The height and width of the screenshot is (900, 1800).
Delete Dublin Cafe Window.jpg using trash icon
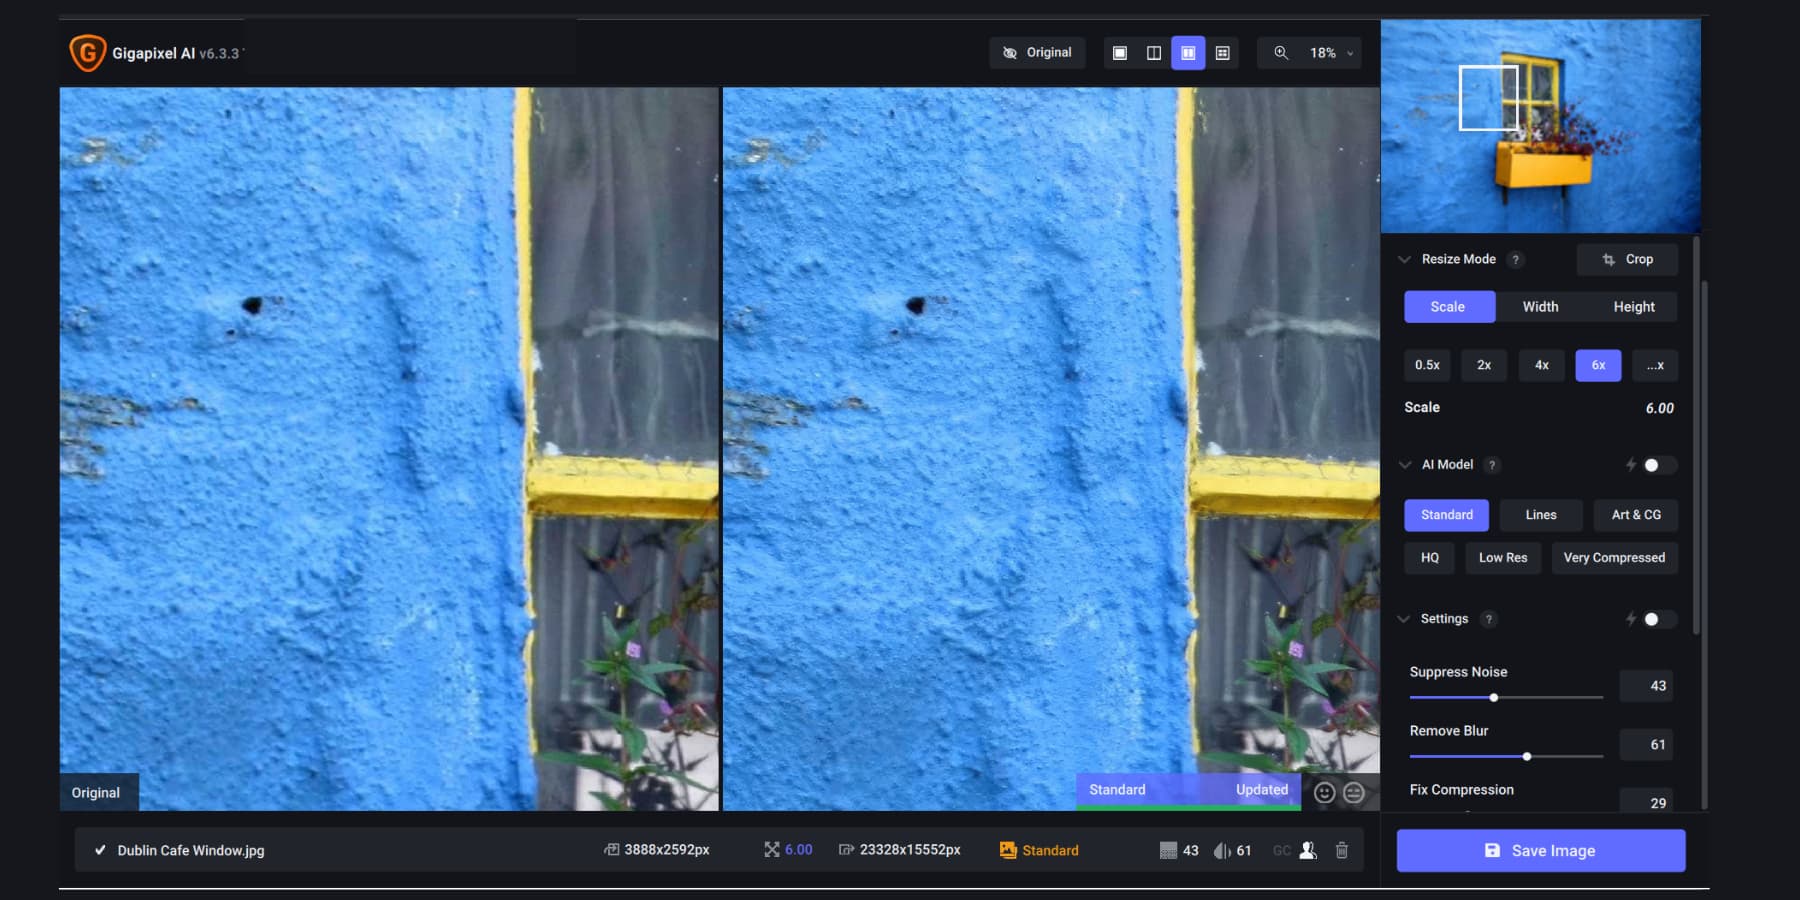click(1342, 850)
